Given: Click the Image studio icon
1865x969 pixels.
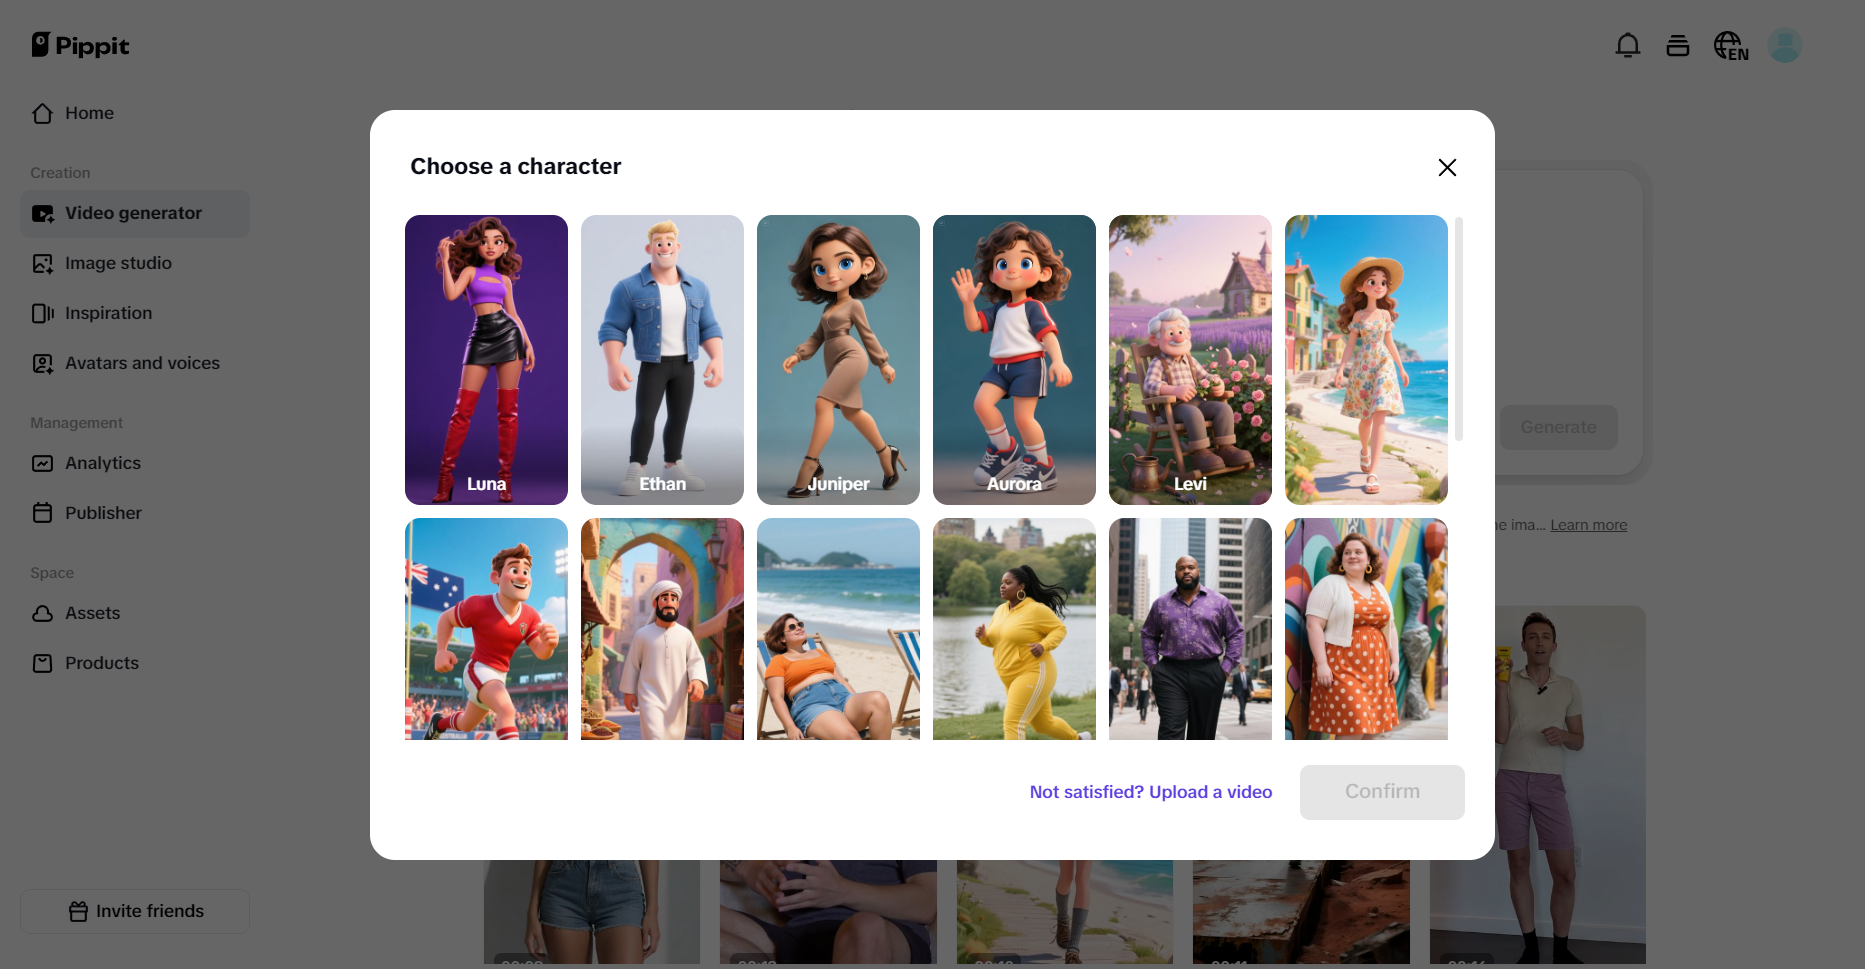Looking at the screenshot, I should pyautogui.click(x=43, y=263).
